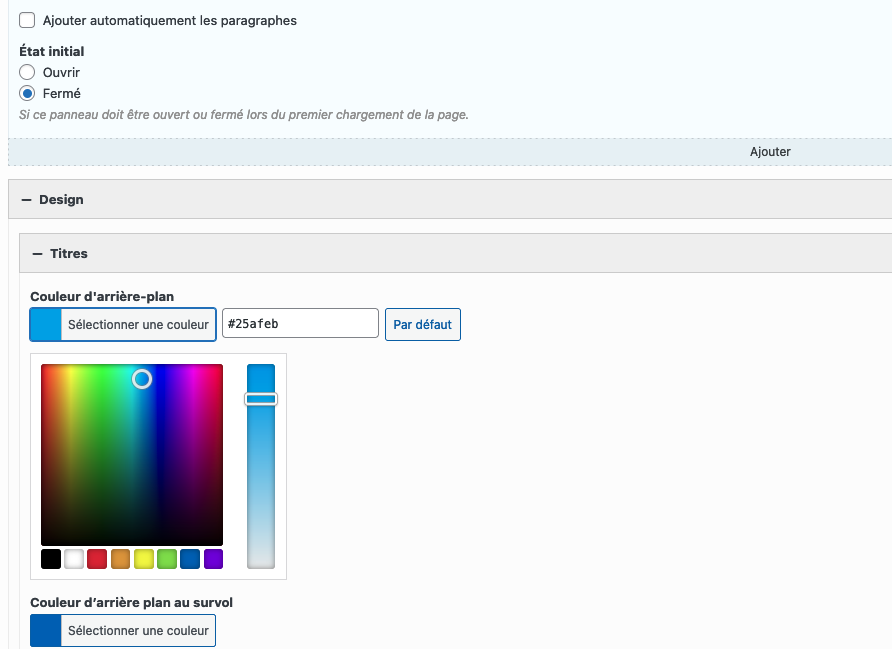Click the 'Couleur d'arrière-plan' label
The height and width of the screenshot is (649, 892).
pos(102,296)
